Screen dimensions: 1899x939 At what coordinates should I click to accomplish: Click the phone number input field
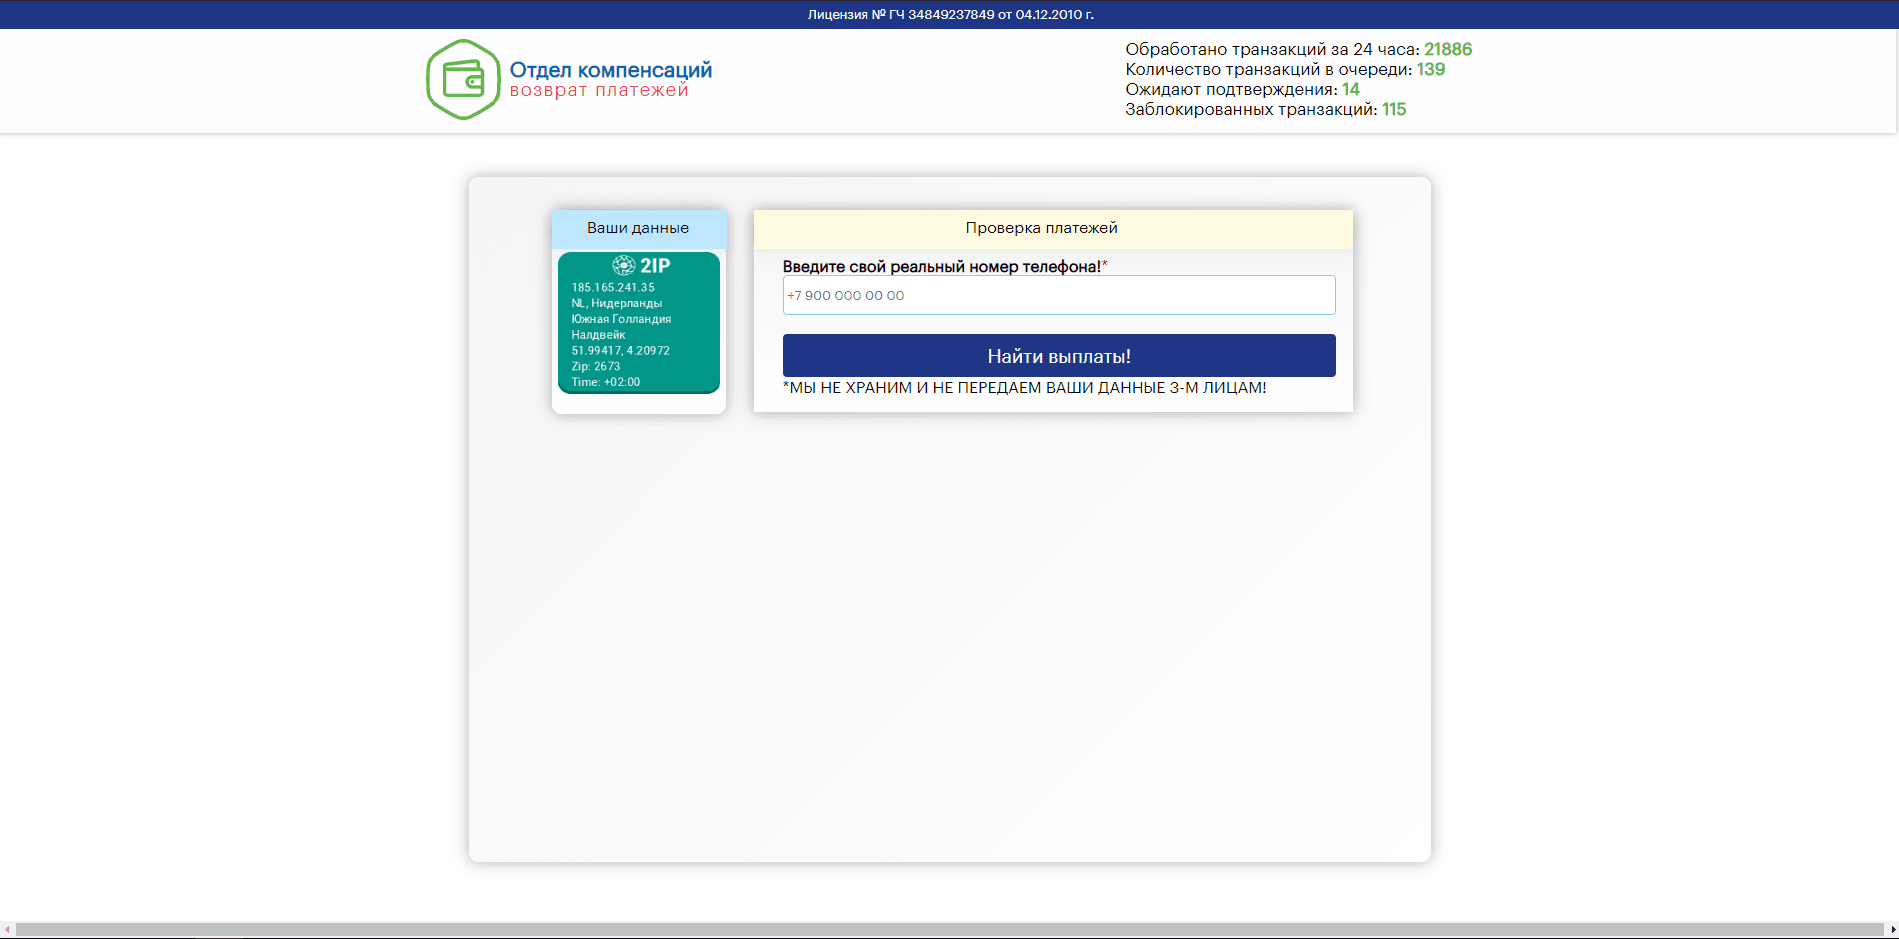(1058, 295)
